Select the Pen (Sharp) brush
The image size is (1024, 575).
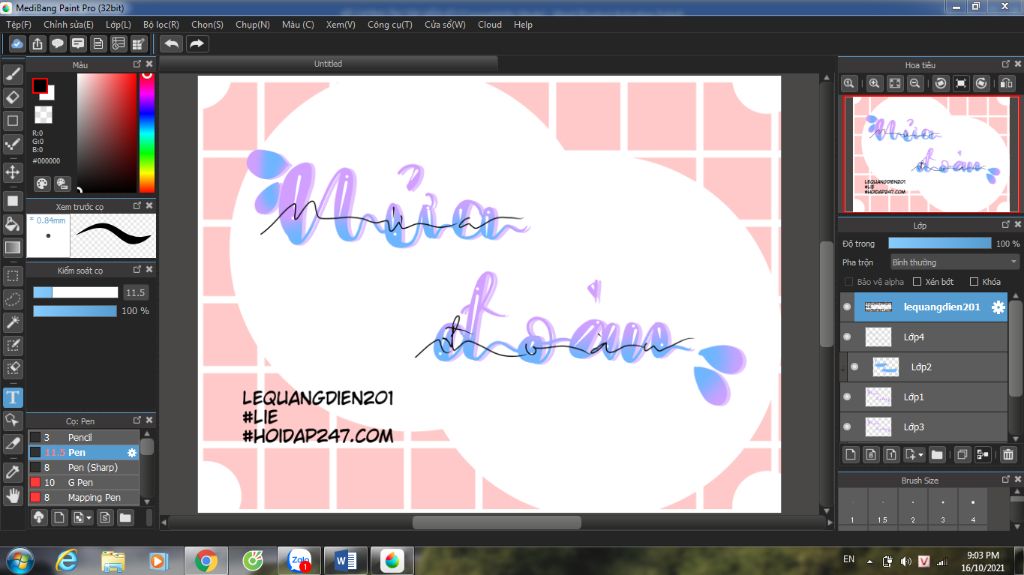[84, 467]
